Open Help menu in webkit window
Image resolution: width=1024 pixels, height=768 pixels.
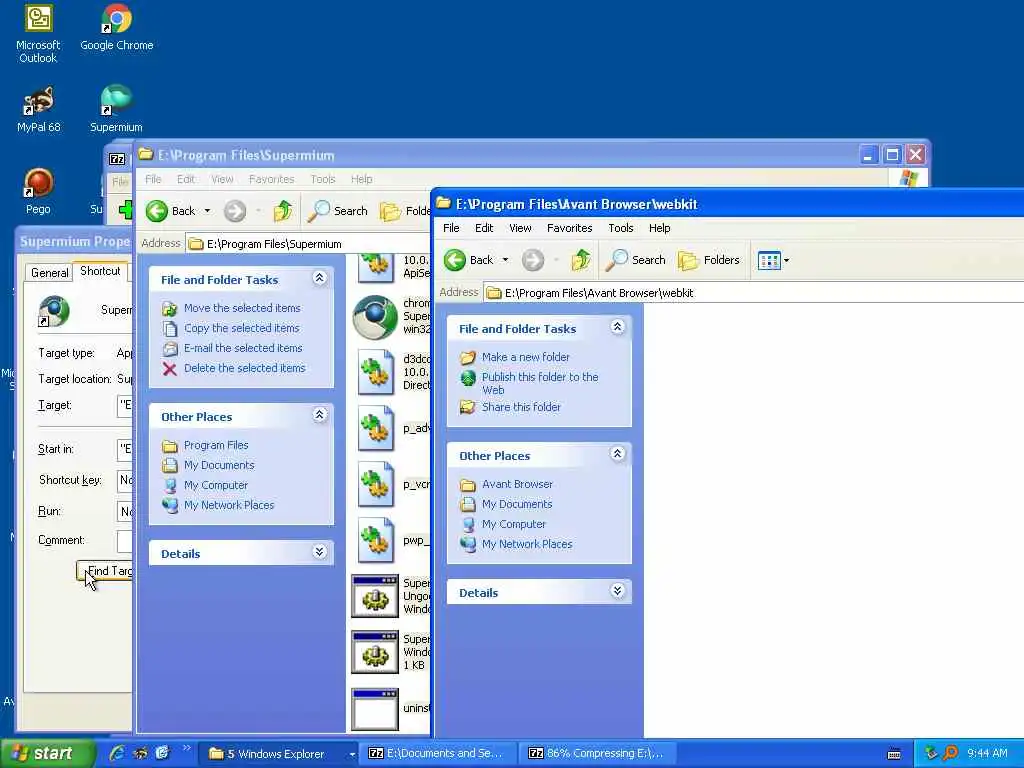pyautogui.click(x=660, y=228)
